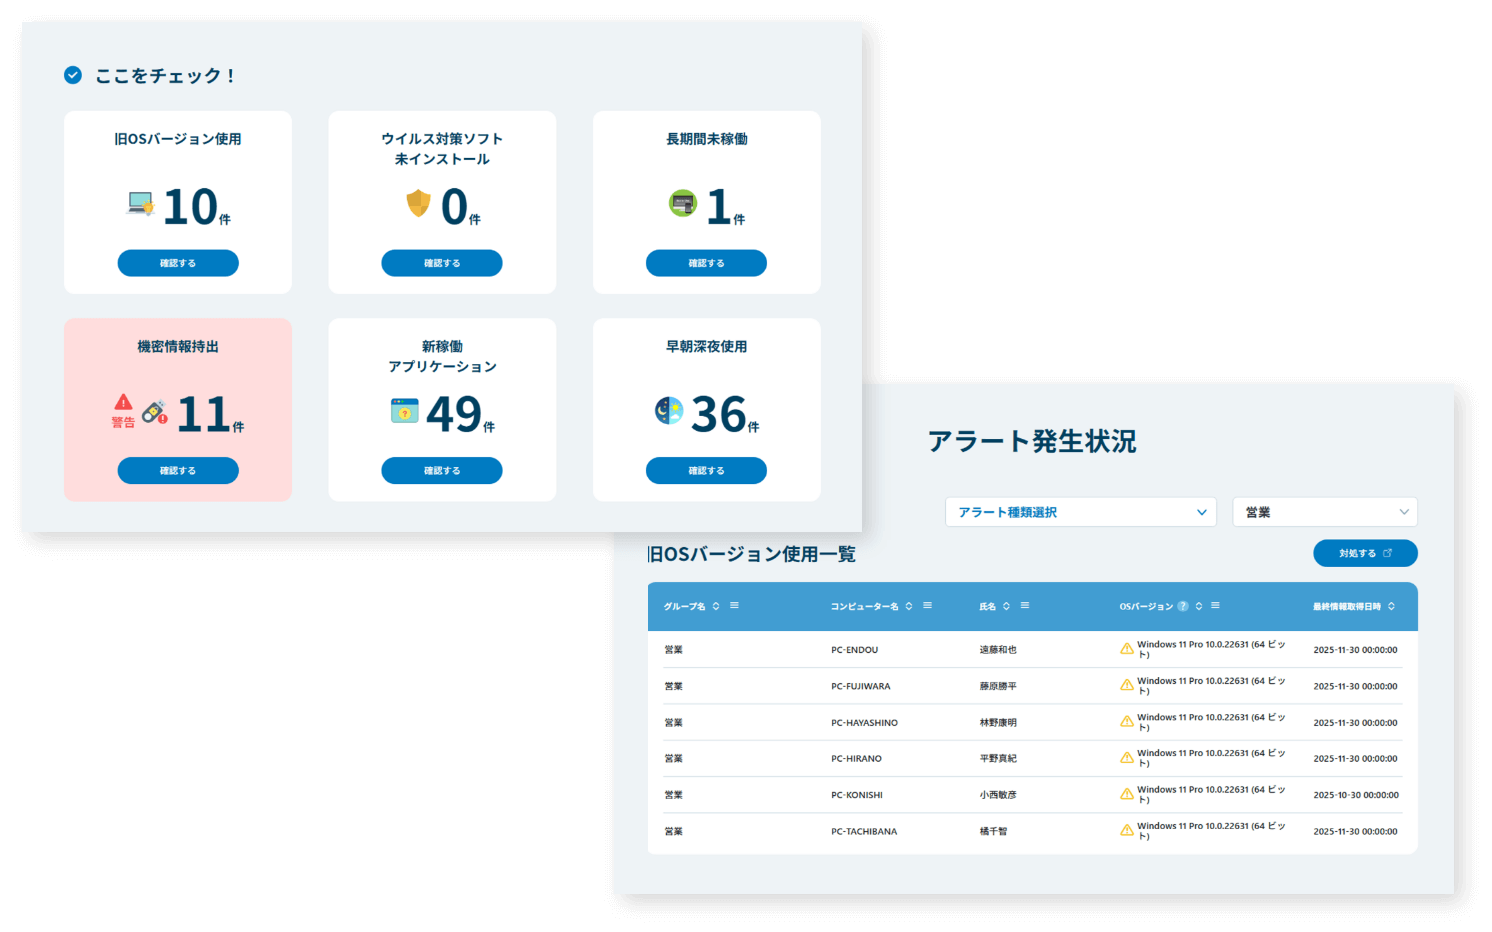
Task: Click the USB drive icon in 機密情報持出
Action: coord(154,412)
